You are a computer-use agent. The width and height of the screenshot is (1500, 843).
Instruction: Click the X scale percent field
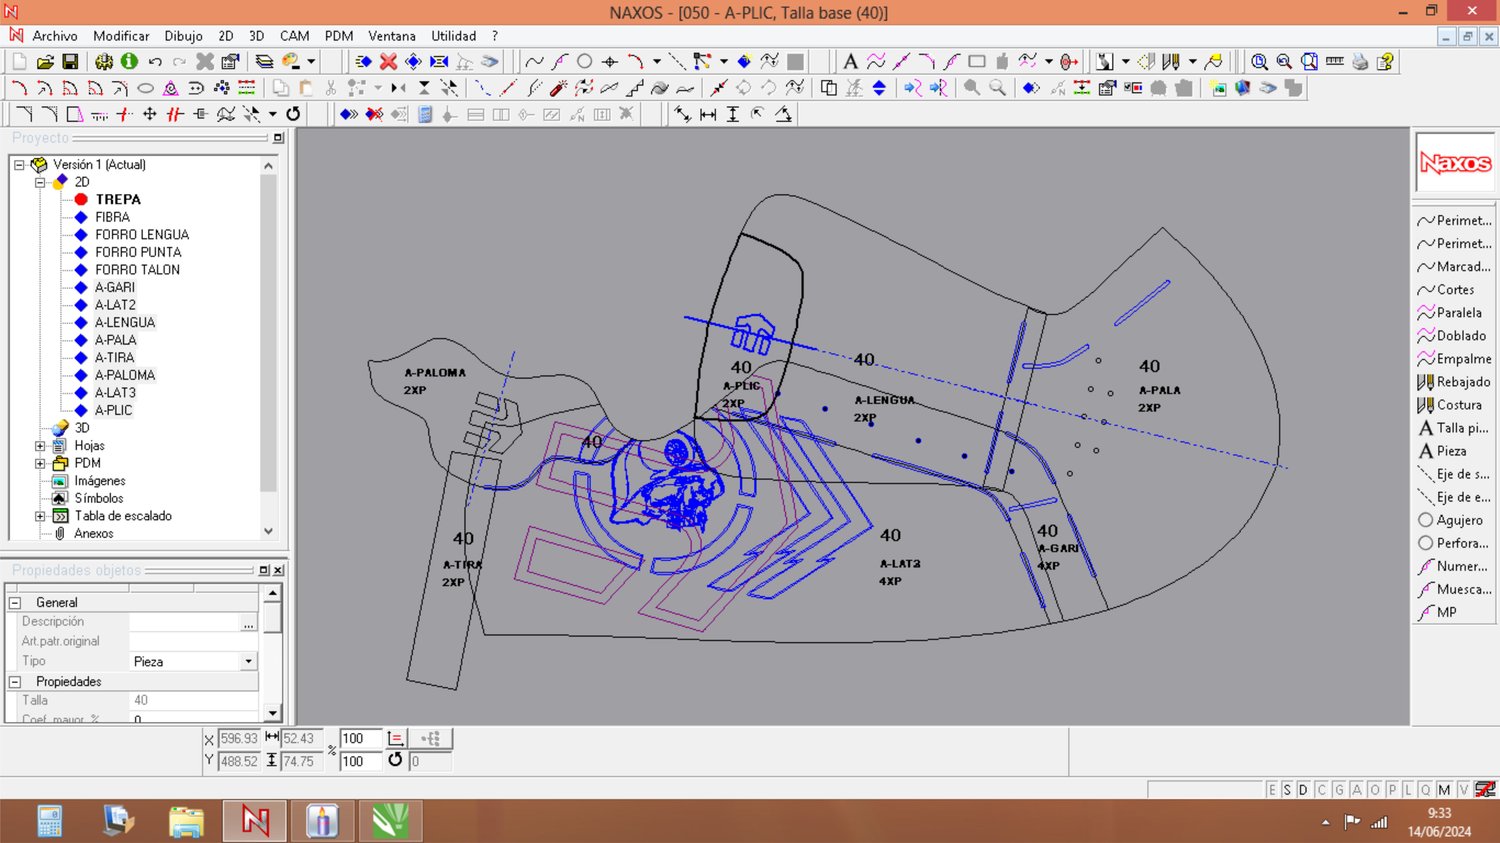pos(360,739)
